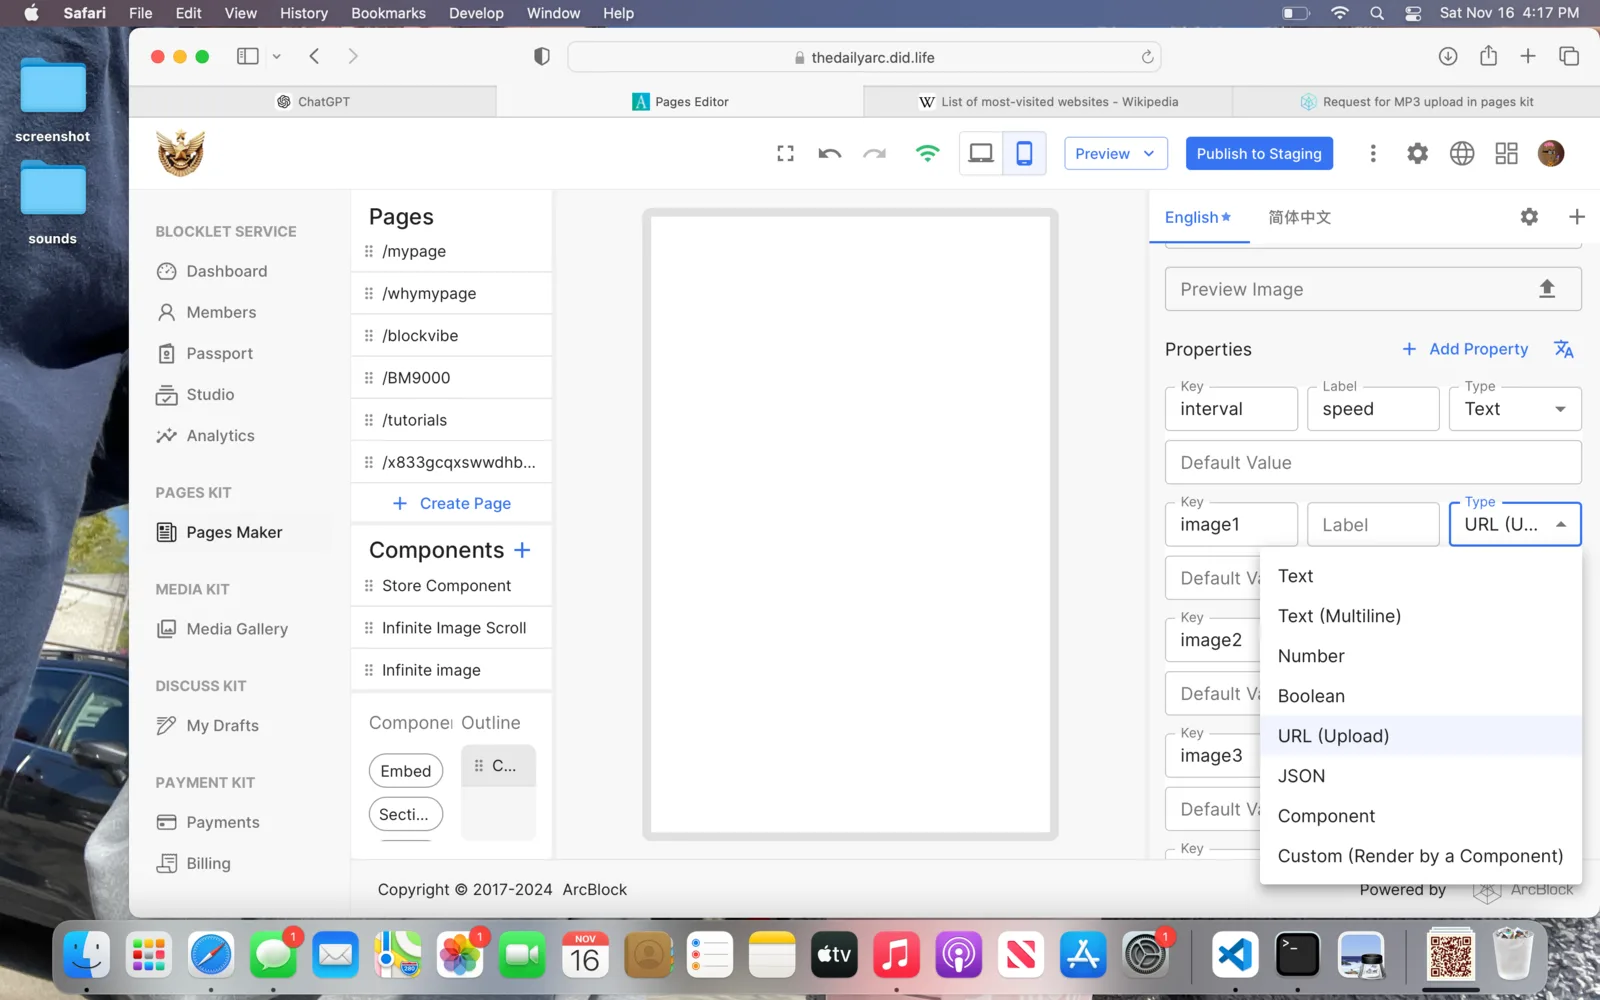The width and height of the screenshot is (1600, 1000).
Task: Add language with plus icon
Action: pyautogui.click(x=1577, y=217)
